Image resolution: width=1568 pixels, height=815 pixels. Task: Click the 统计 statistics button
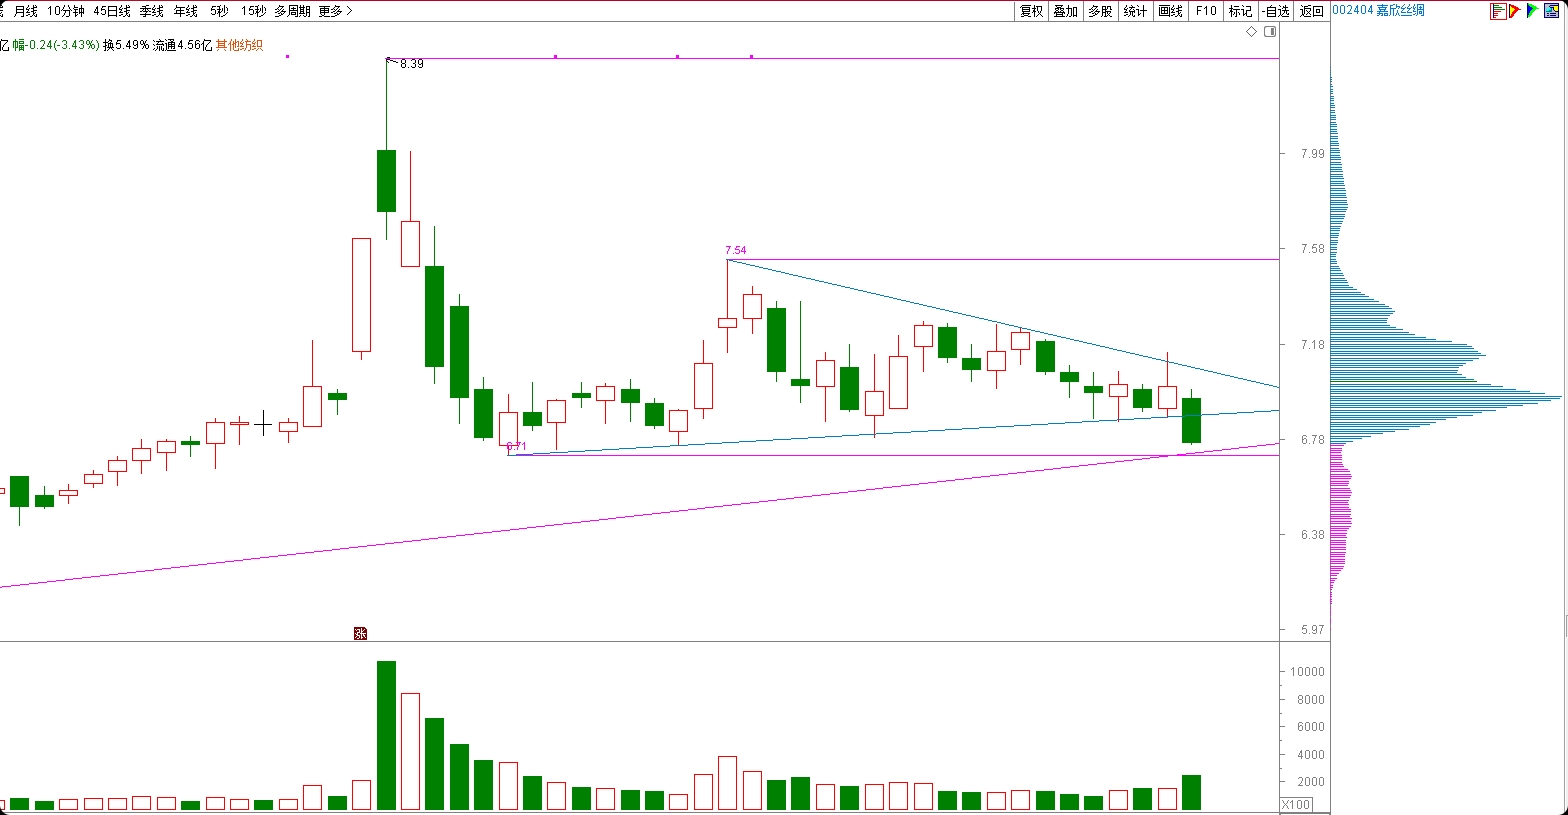pos(1135,11)
